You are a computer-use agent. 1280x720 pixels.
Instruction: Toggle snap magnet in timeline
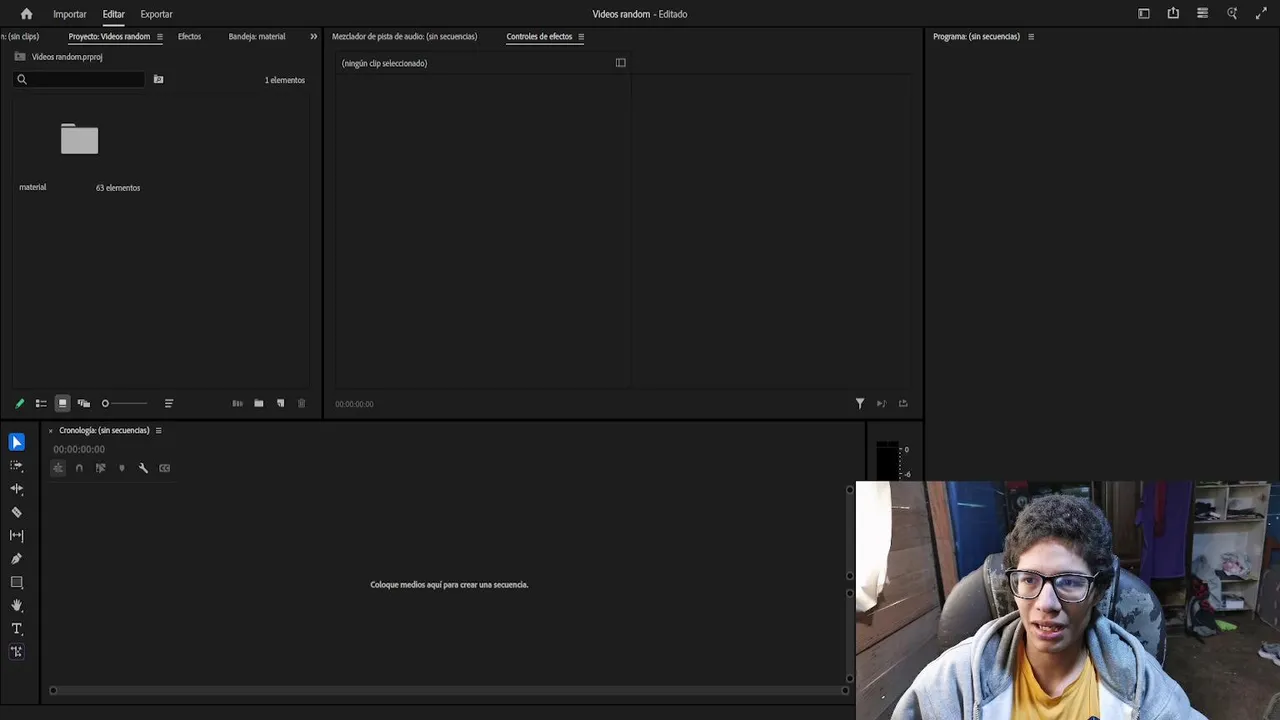tap(79, 468)
